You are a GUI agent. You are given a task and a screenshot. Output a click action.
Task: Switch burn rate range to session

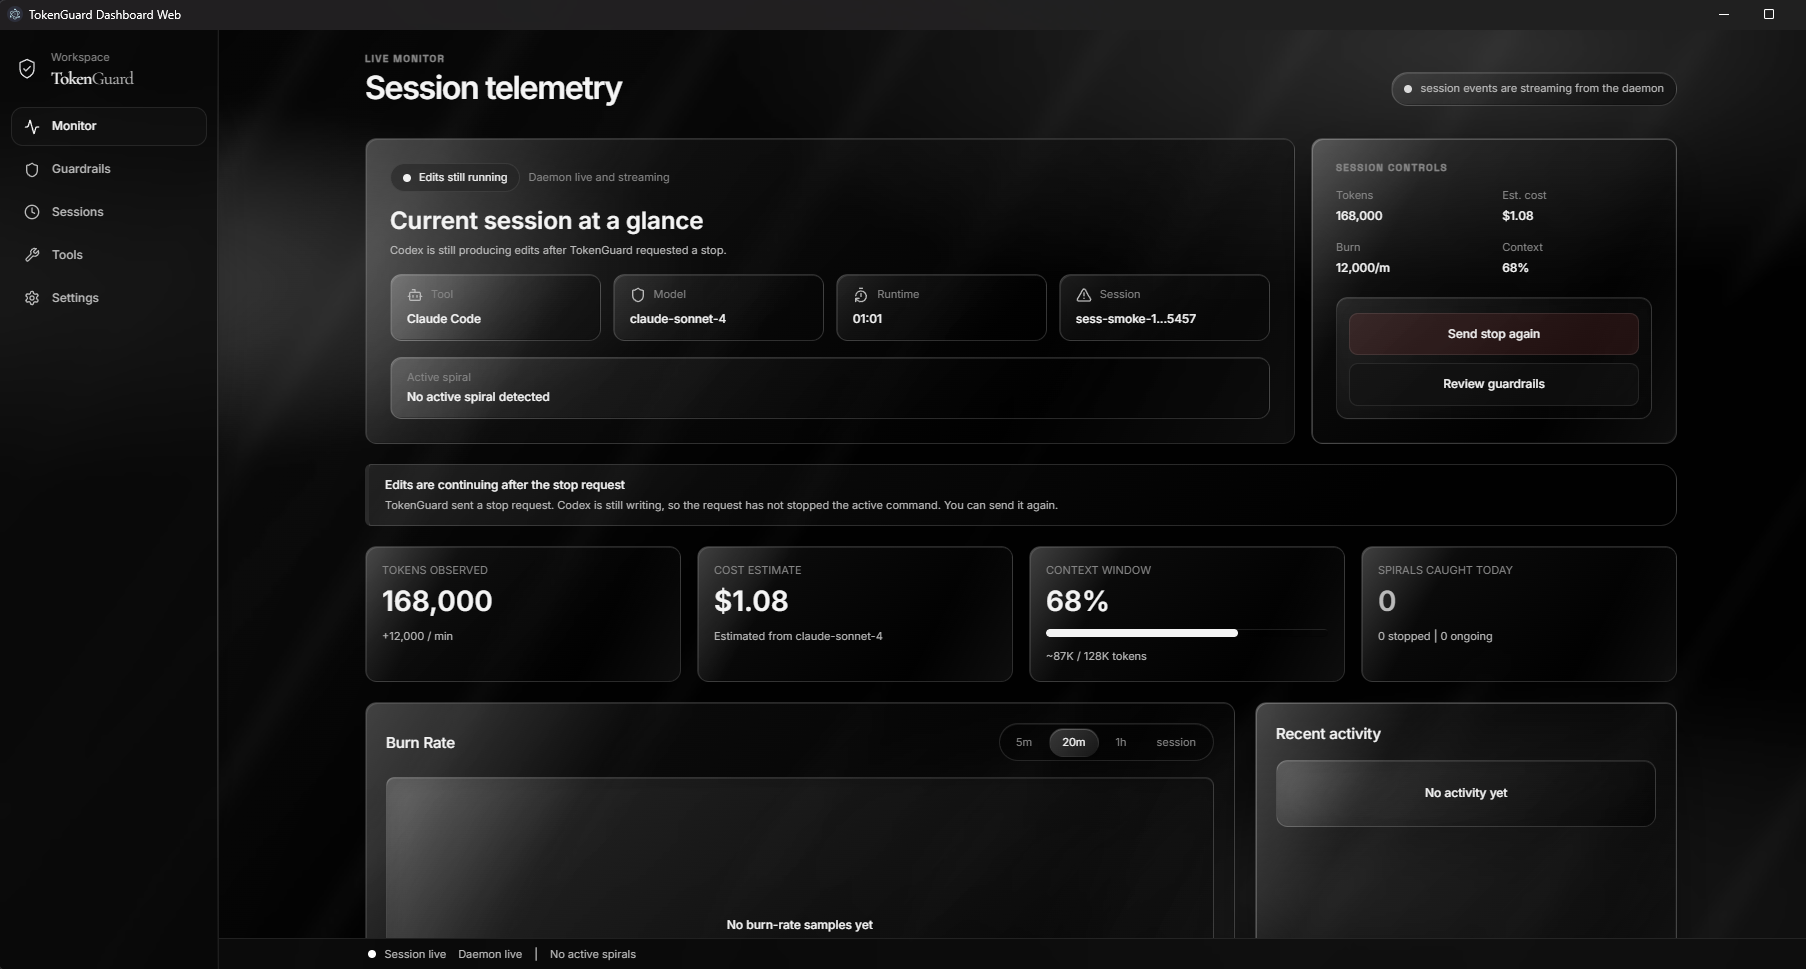1176,742
